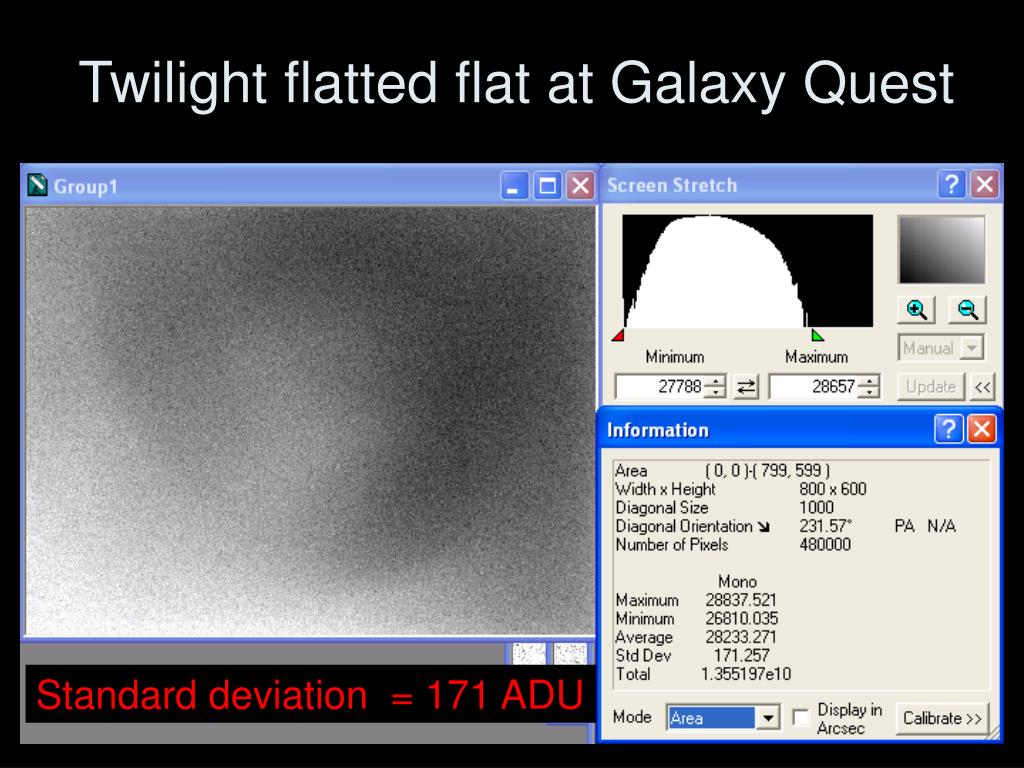This screenshot has height=768, width=1024.
Task: Close the Screen Stretch window
Action: point(984,185)
